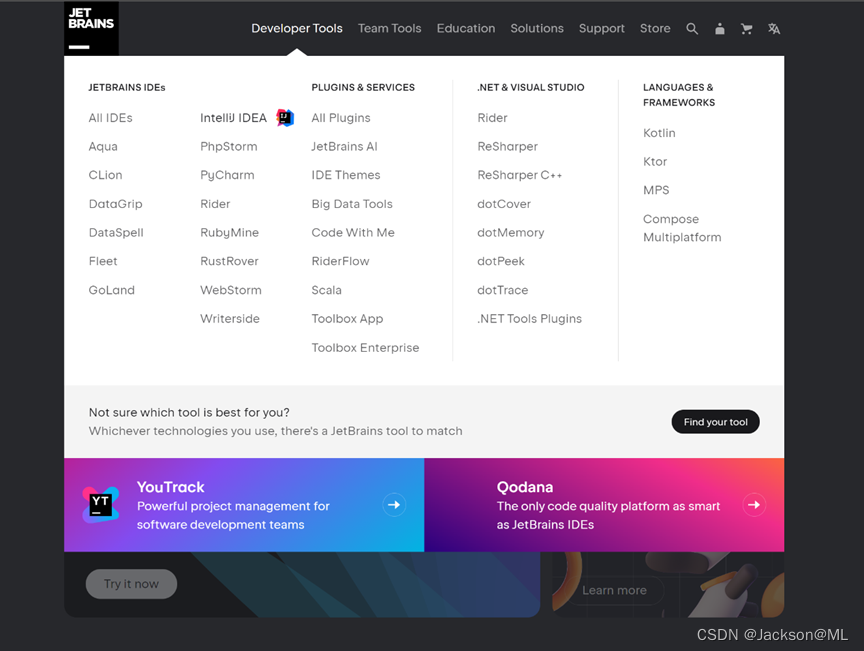Image resolution: width=864 pixels, height=651 pixels.
Task: Open the All Plugins link
Action: coord(341,117)
